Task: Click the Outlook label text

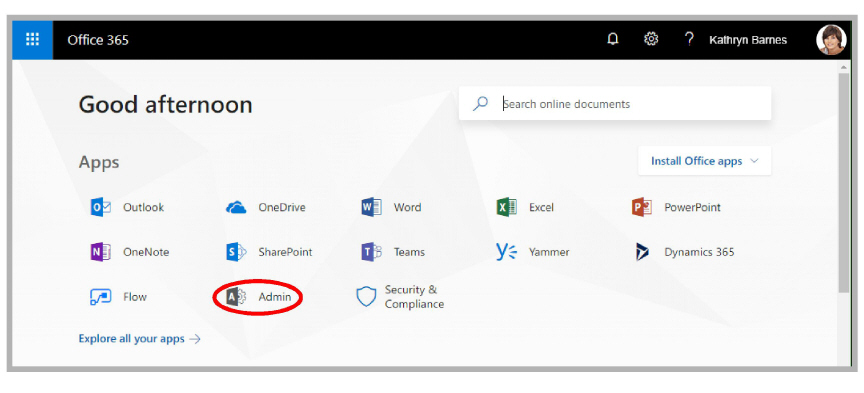Action: click(x=144, y=208)
